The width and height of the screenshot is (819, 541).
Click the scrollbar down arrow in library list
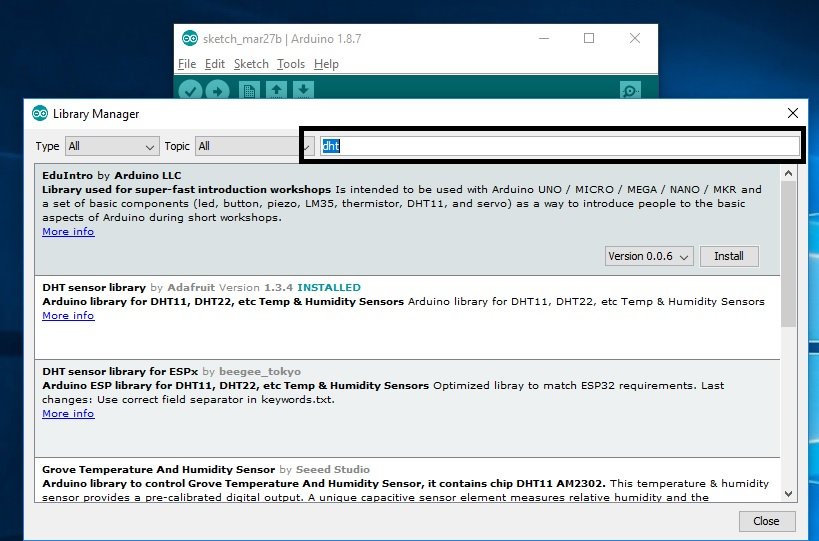coord(789,493)
